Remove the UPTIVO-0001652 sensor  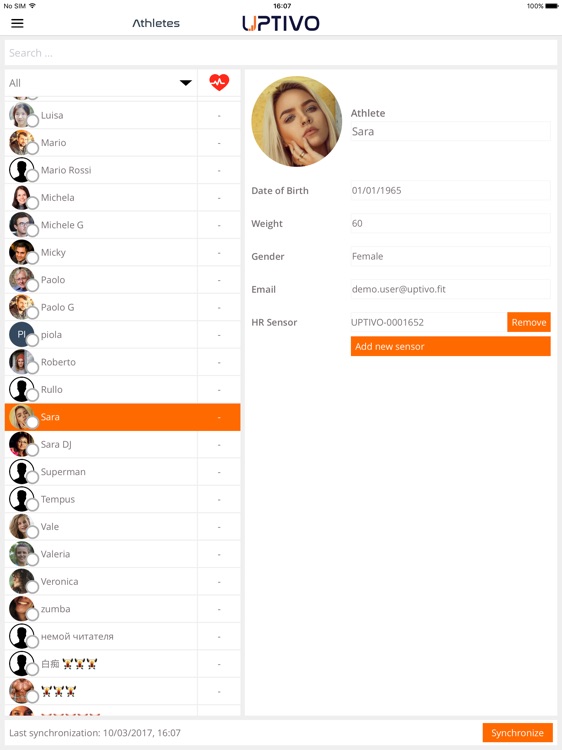(529, 322)
